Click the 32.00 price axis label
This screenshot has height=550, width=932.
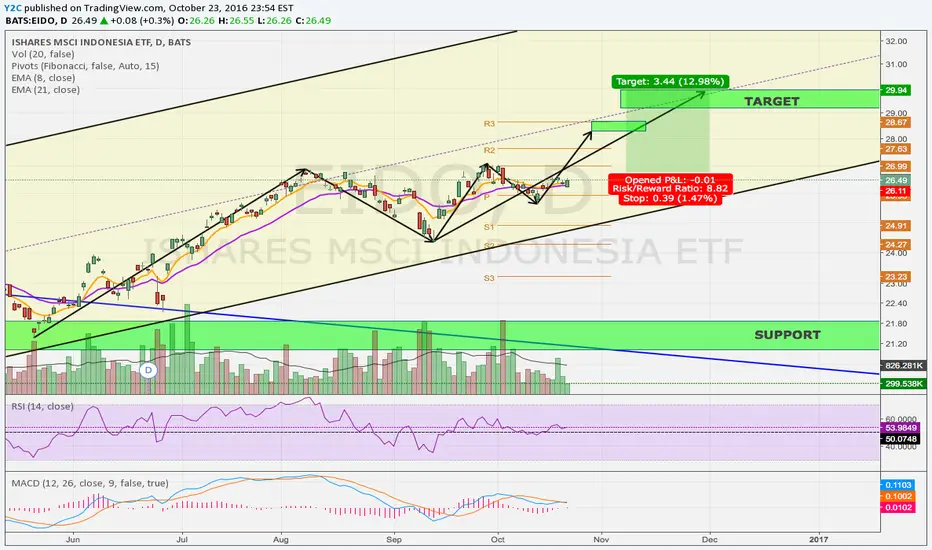[896, 42]
